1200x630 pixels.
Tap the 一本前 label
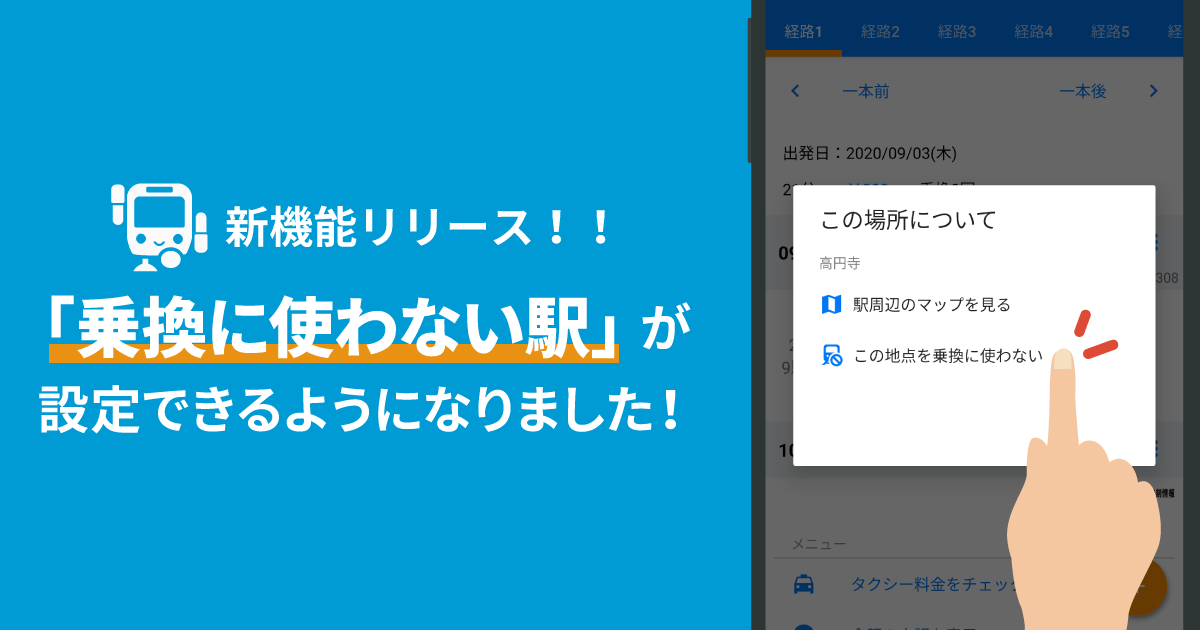point(865,91)
